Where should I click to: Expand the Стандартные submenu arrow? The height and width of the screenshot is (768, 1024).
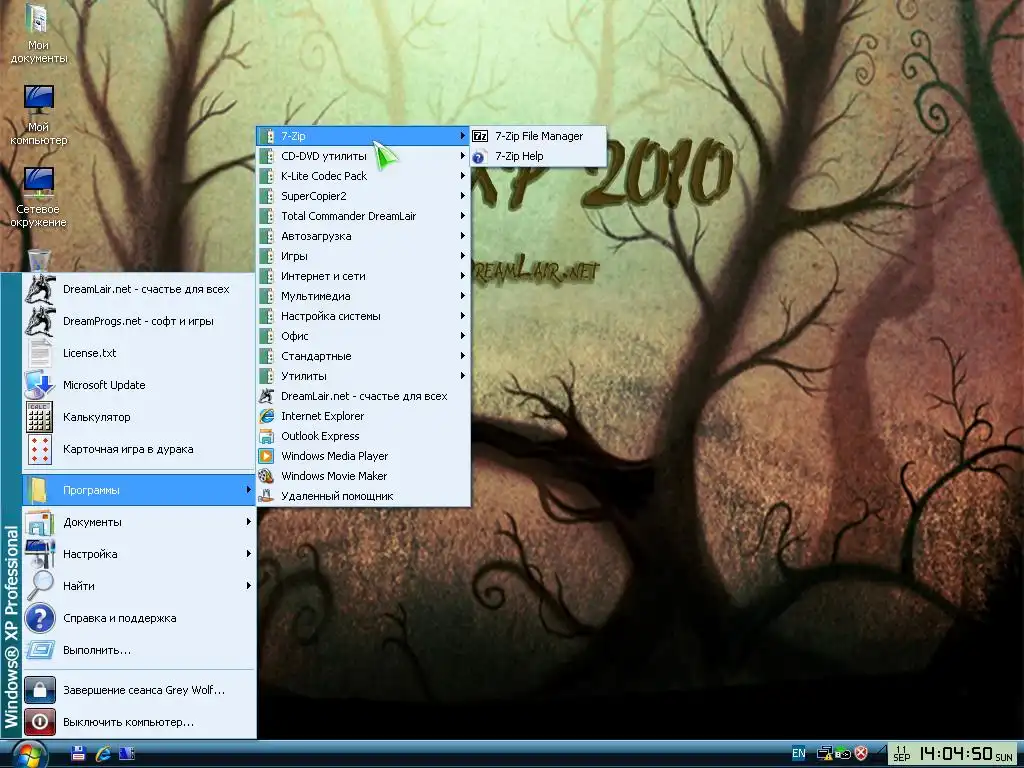tap(462, 356)
